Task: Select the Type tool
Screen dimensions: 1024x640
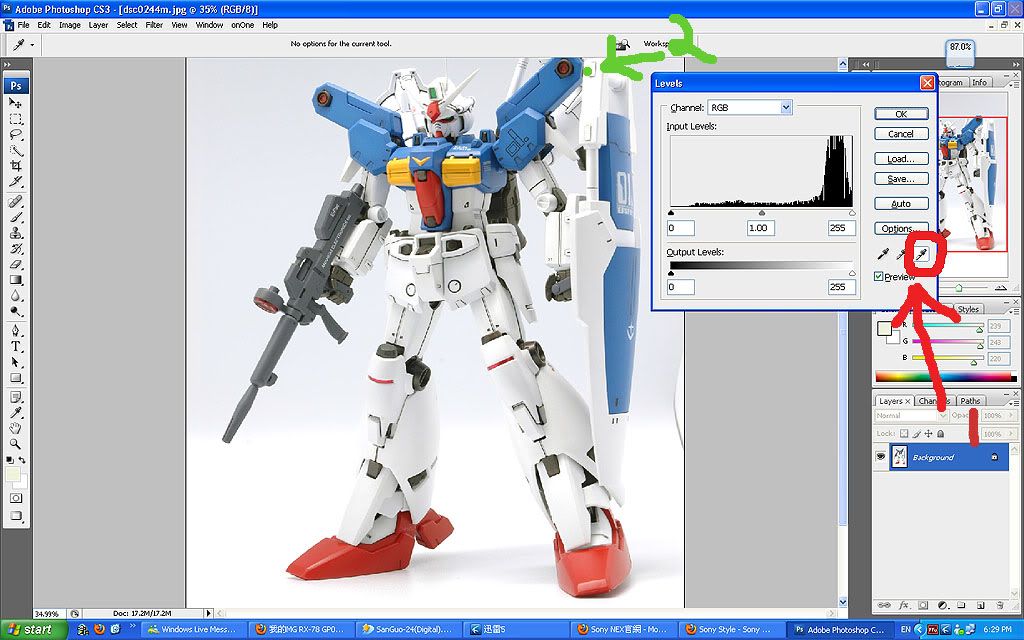Action: pos(15,347)
